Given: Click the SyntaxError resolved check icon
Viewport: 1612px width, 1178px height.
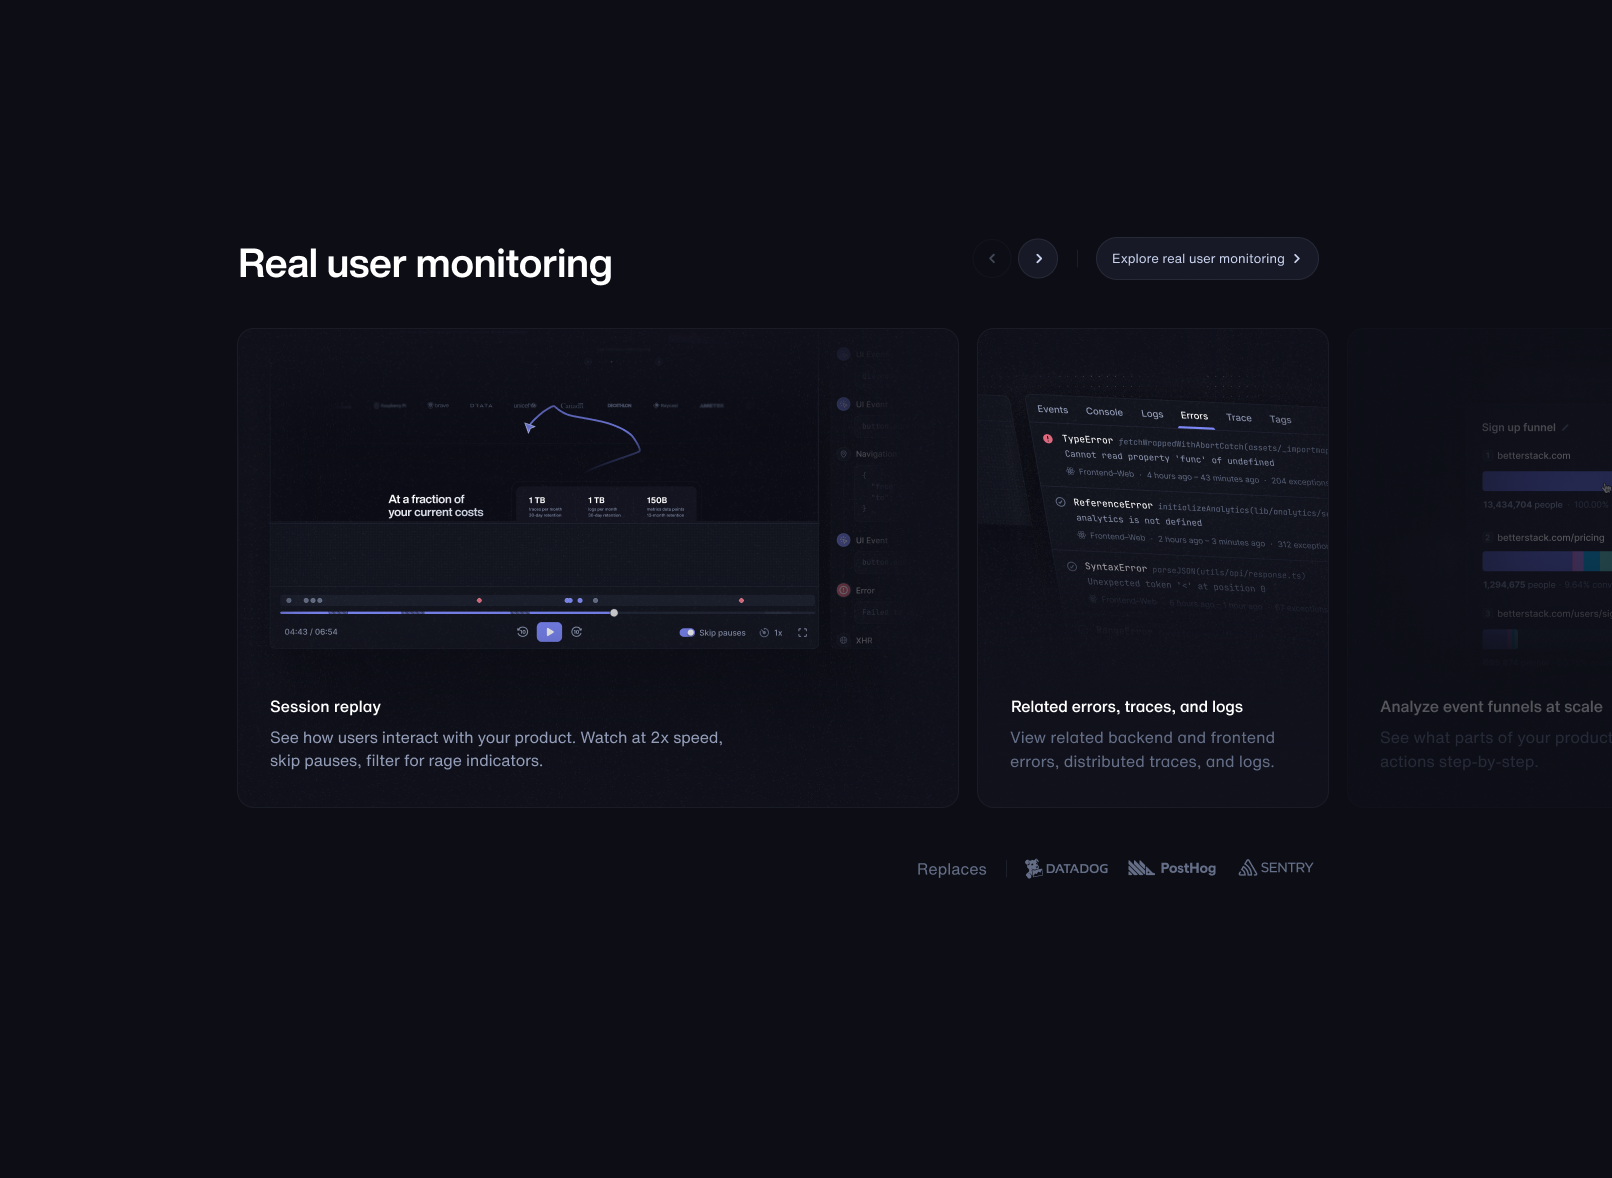Looking at the screenshot, I should 1072,566.
